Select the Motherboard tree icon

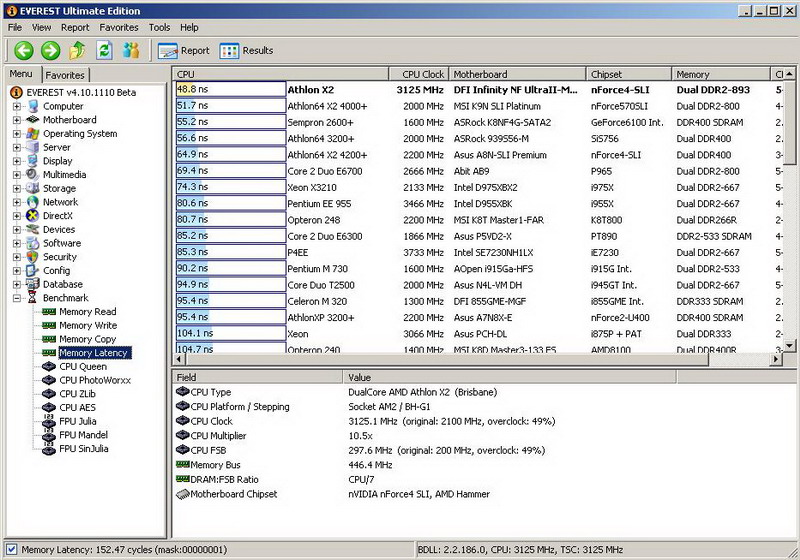click(33, 119)
